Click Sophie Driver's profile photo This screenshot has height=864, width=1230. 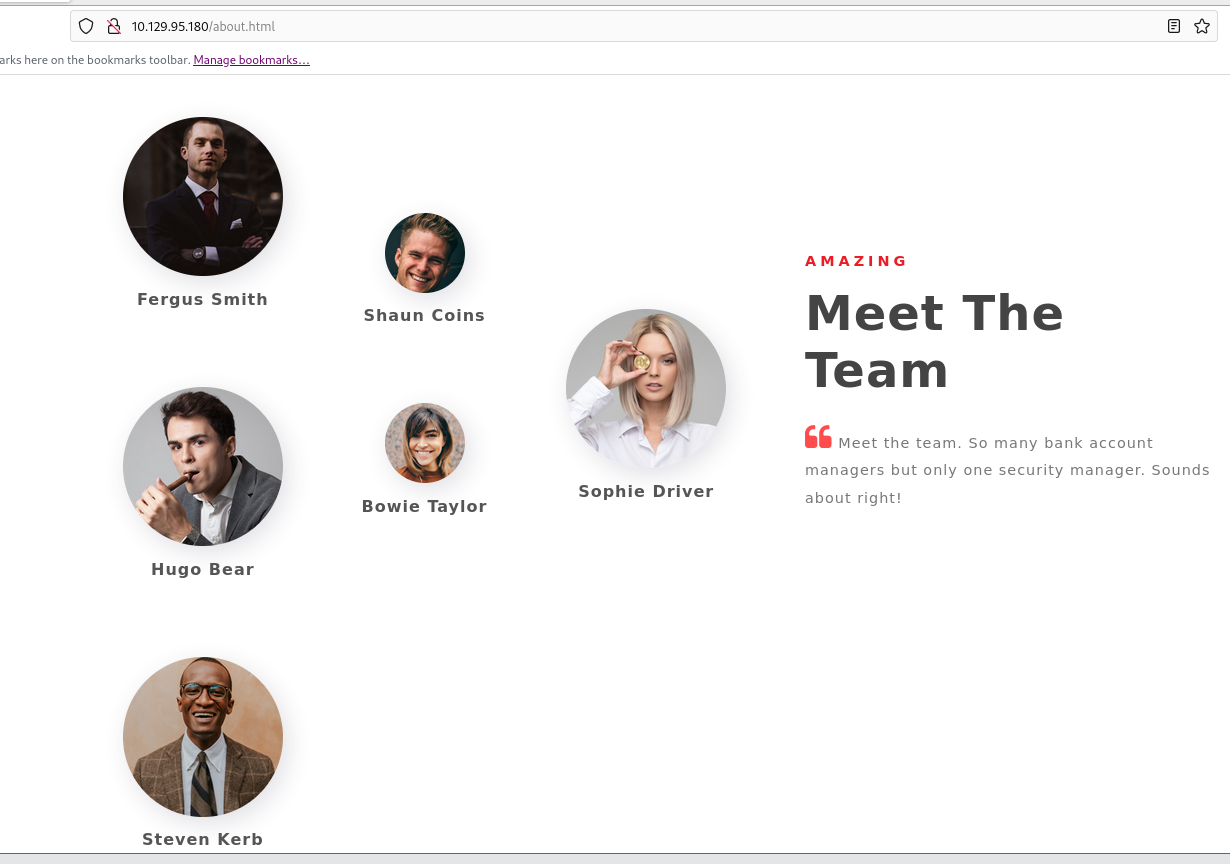pos(646,389)
